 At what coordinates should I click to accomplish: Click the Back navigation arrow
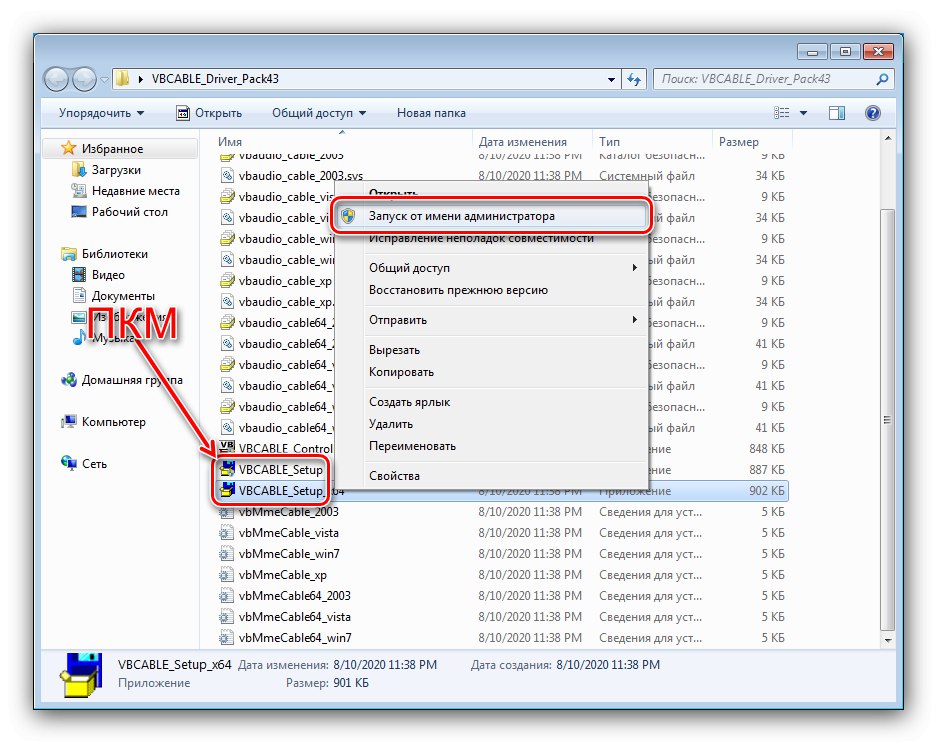(56, 79)
